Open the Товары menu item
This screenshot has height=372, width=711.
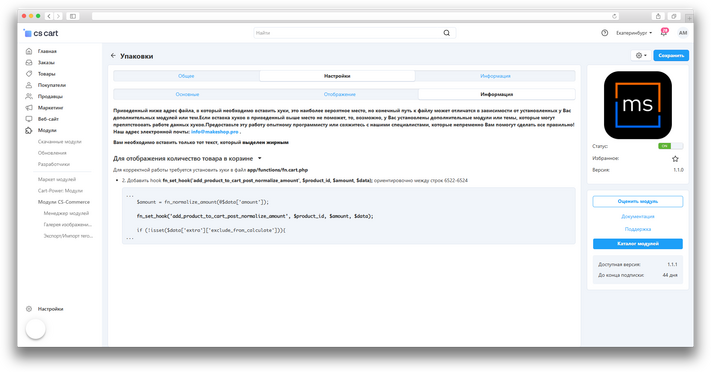click(x=46, y=73)
